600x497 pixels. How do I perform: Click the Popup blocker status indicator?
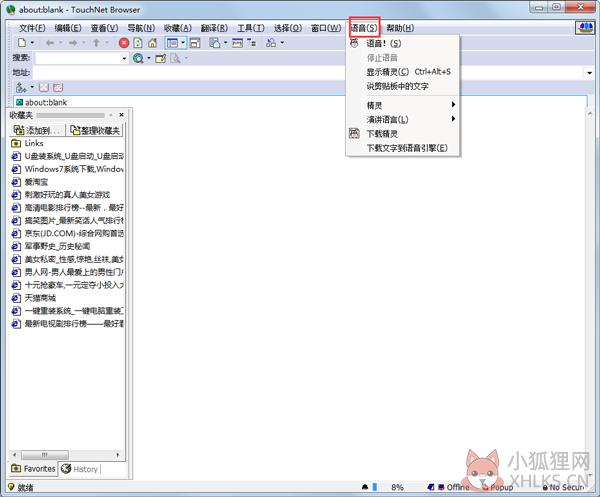(x=497, y=487)
